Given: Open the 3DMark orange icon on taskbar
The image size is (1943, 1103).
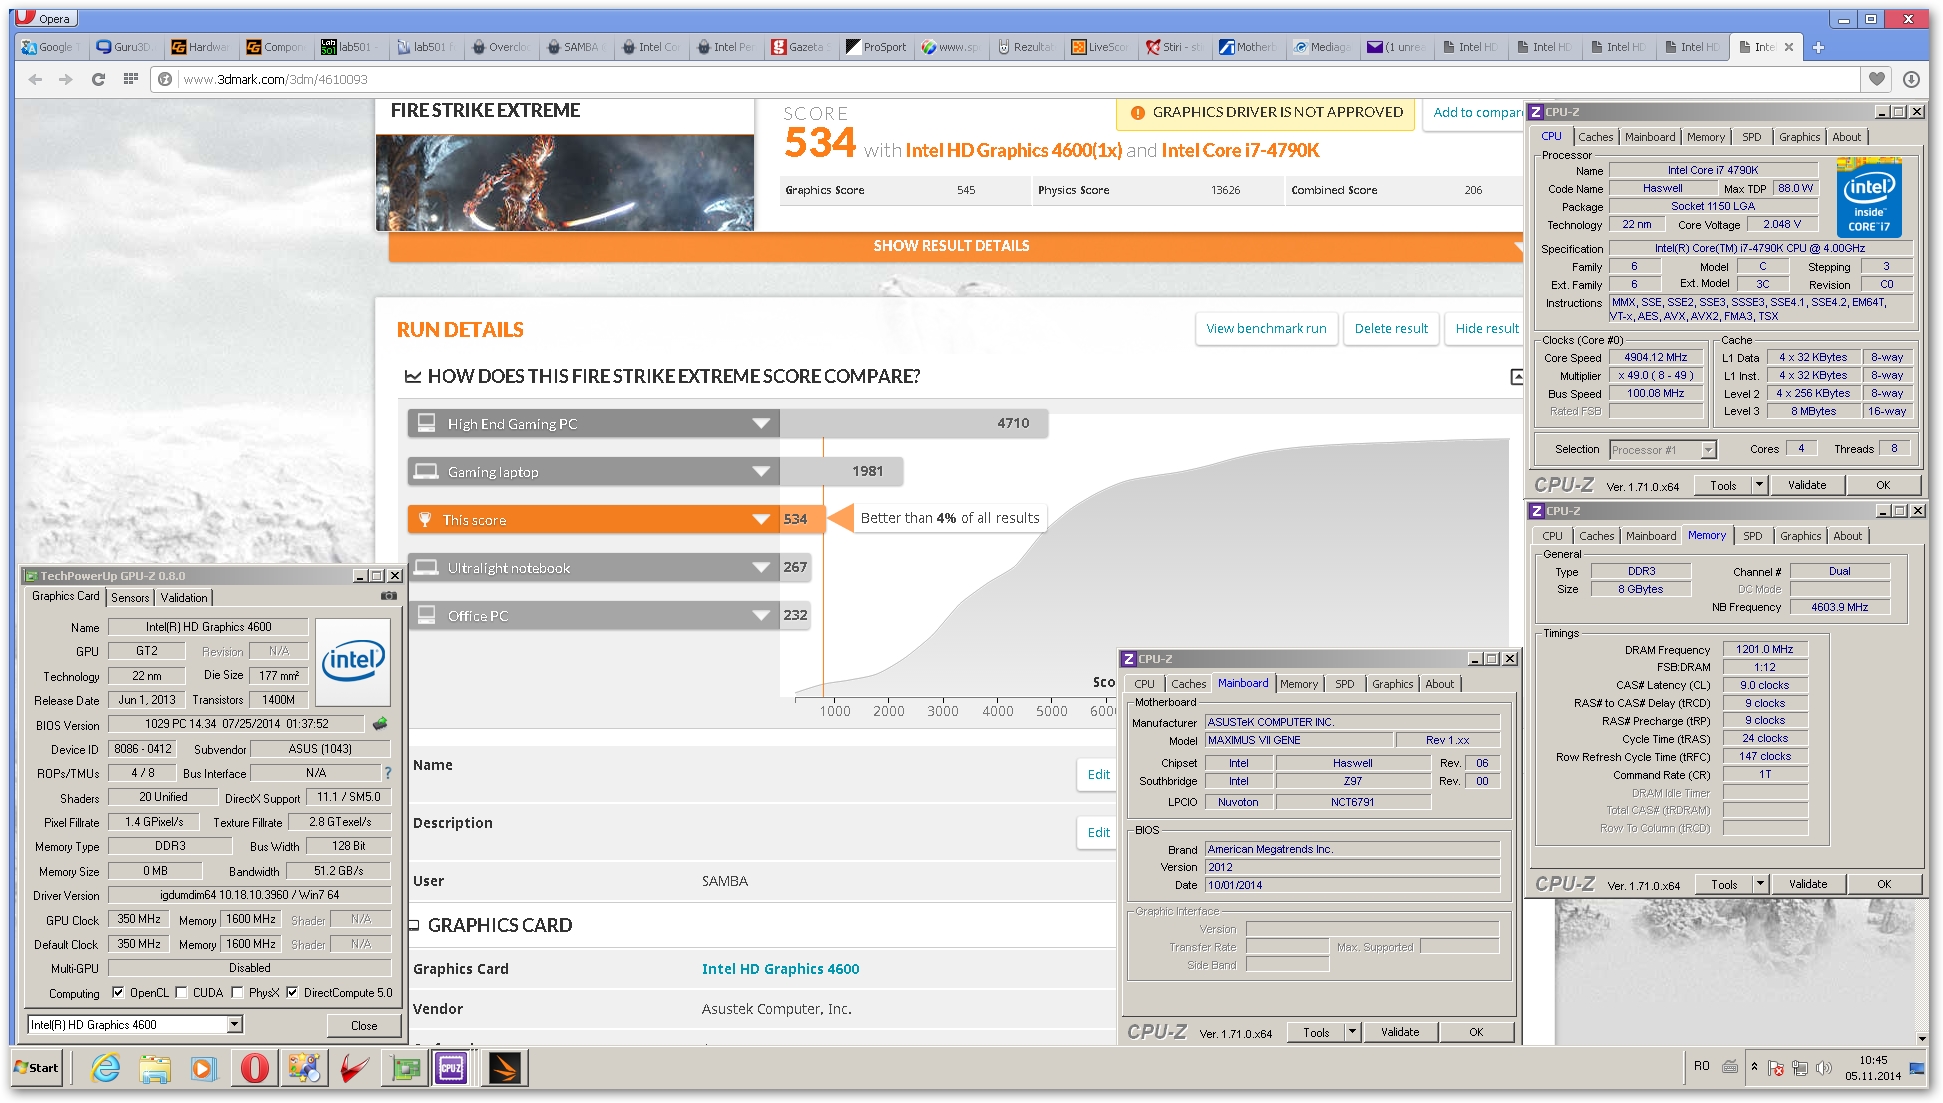Looking at the screenshot, I should tap(503, 1068).
